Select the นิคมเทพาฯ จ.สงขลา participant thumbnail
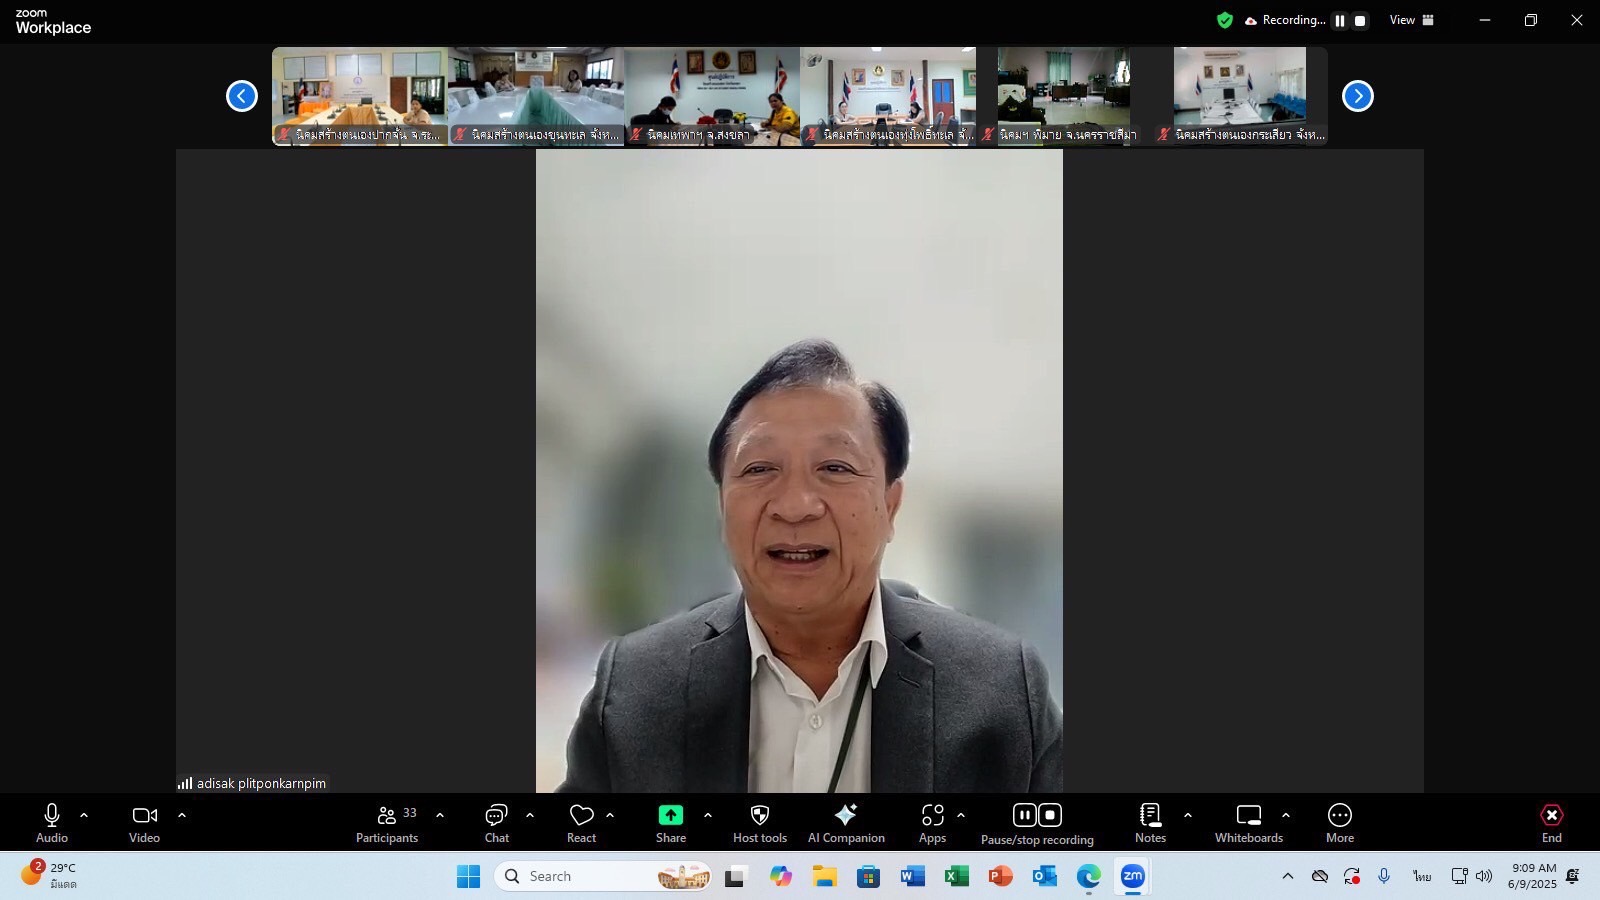Viewport: 1600px width, 900px height. 712,96
